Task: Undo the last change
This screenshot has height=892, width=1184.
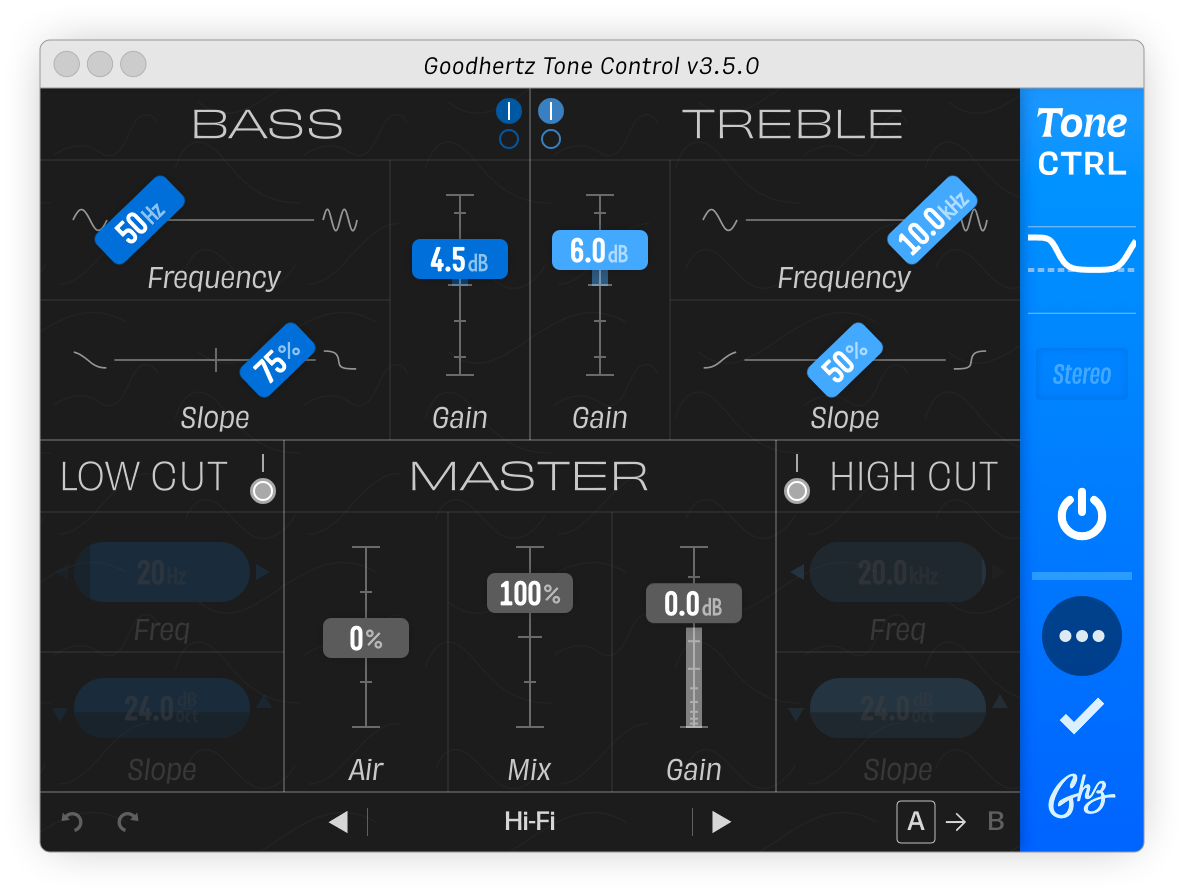Action: 72,821
